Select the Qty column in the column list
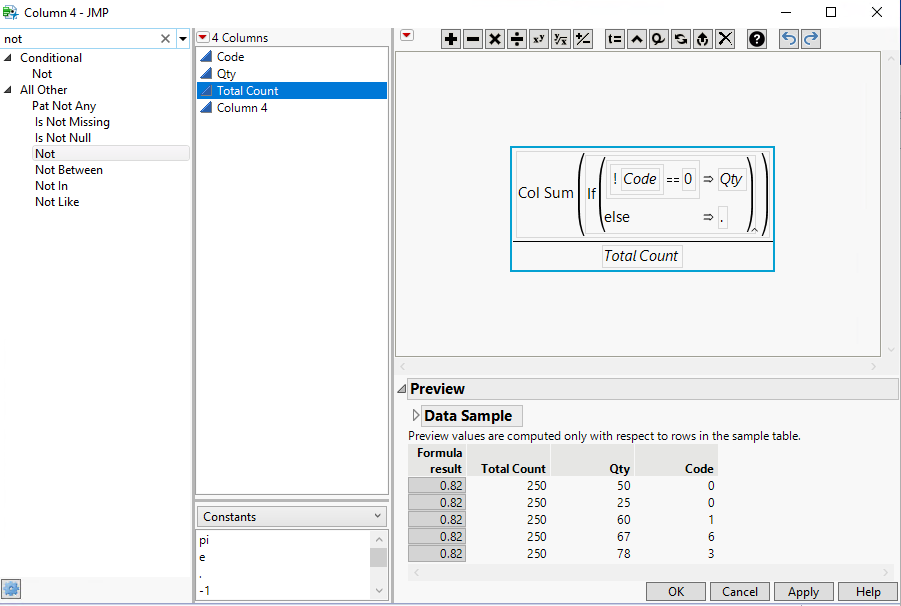This screenshot has width=901, height=606. tap(226, 74)
